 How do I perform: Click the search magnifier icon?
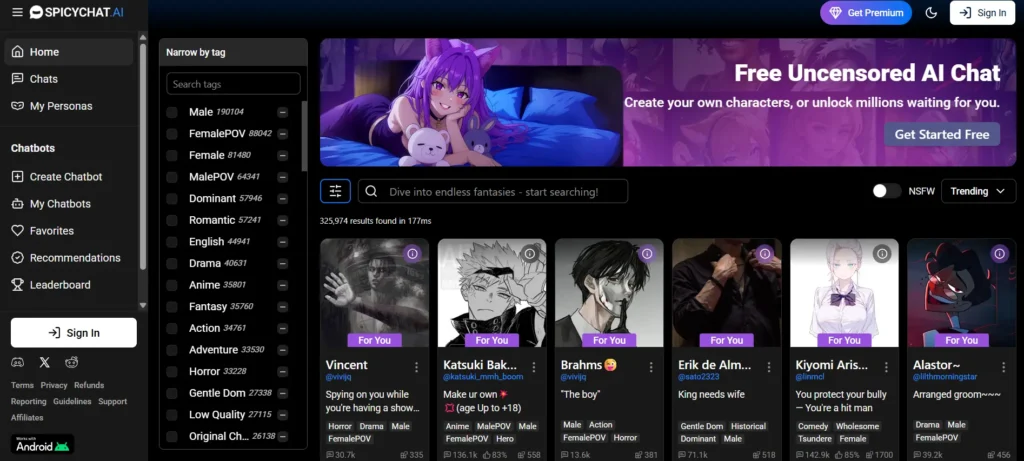coord(372,191)
